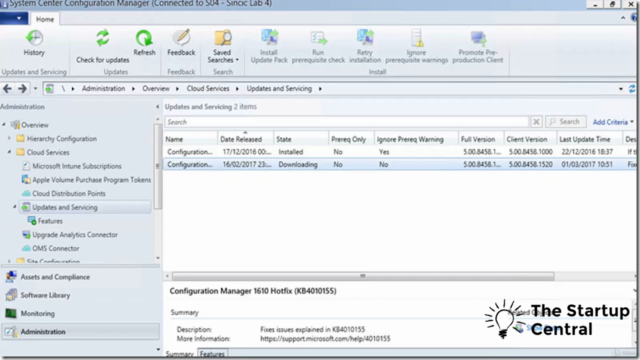Switch to Summary tab at bottom

[x=180, y=353]
